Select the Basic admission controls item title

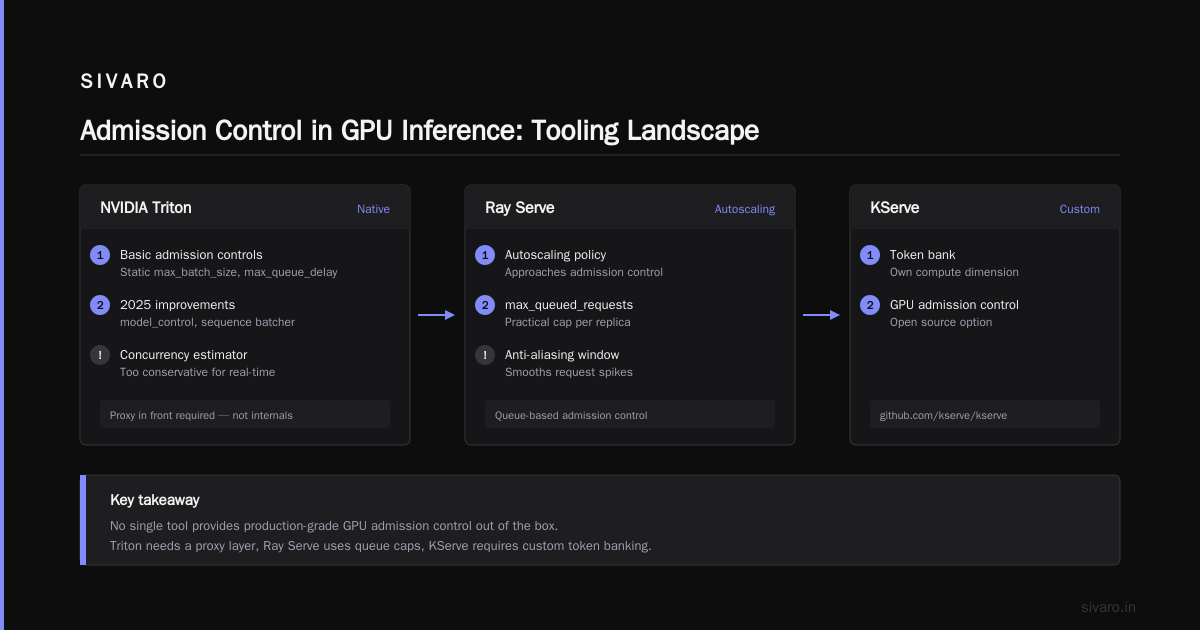pos(191,255)
